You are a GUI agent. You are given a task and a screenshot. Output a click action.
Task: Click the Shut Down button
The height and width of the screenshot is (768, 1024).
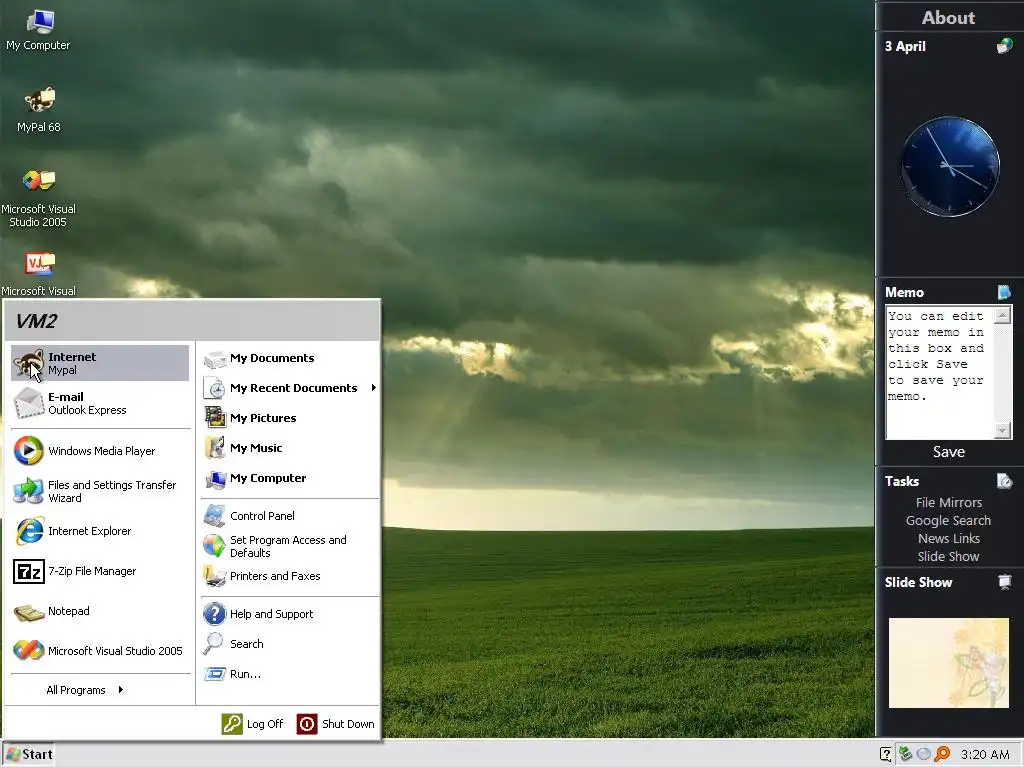point(336,724)
